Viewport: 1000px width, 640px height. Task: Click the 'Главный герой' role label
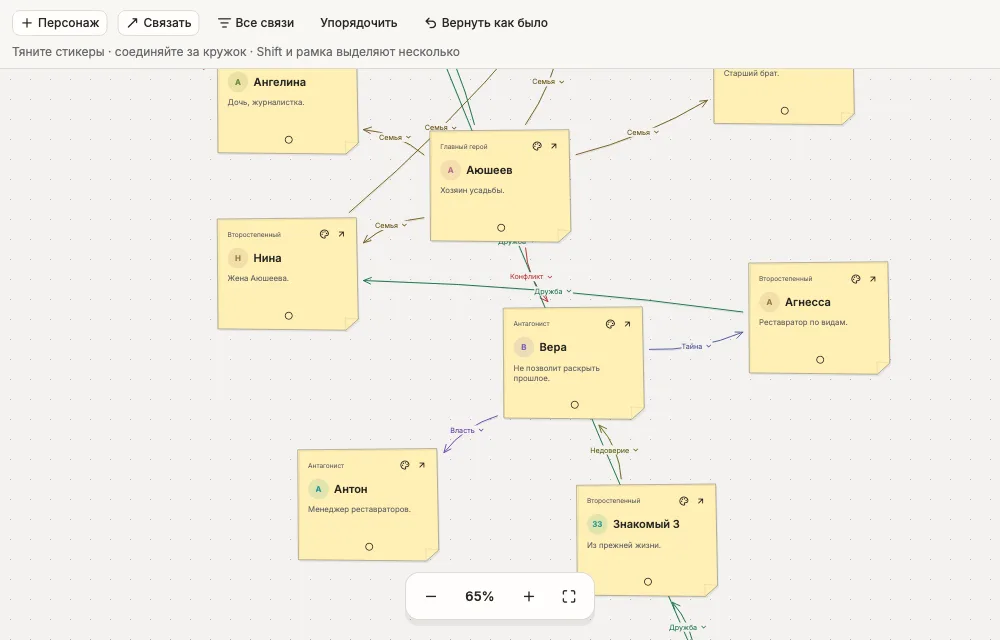tap(464, 147)
